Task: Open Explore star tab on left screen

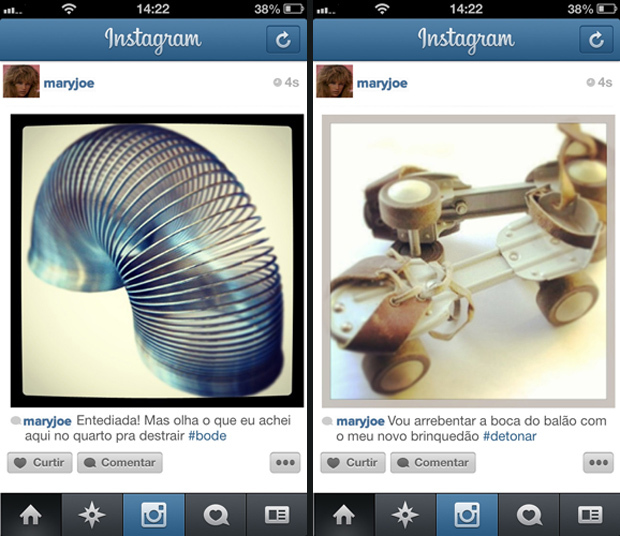Action: 92,515
